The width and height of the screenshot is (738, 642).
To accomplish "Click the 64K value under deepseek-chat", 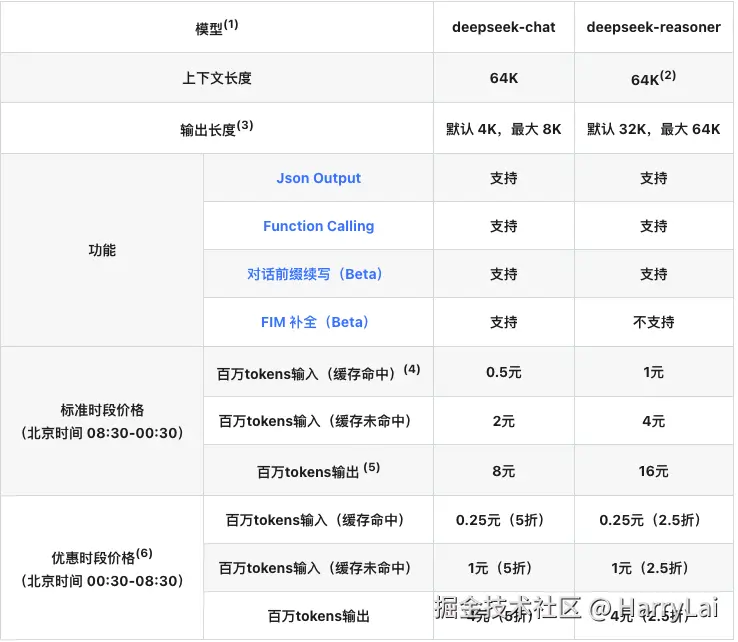I will pyautogui.click(x=504, y=78).
